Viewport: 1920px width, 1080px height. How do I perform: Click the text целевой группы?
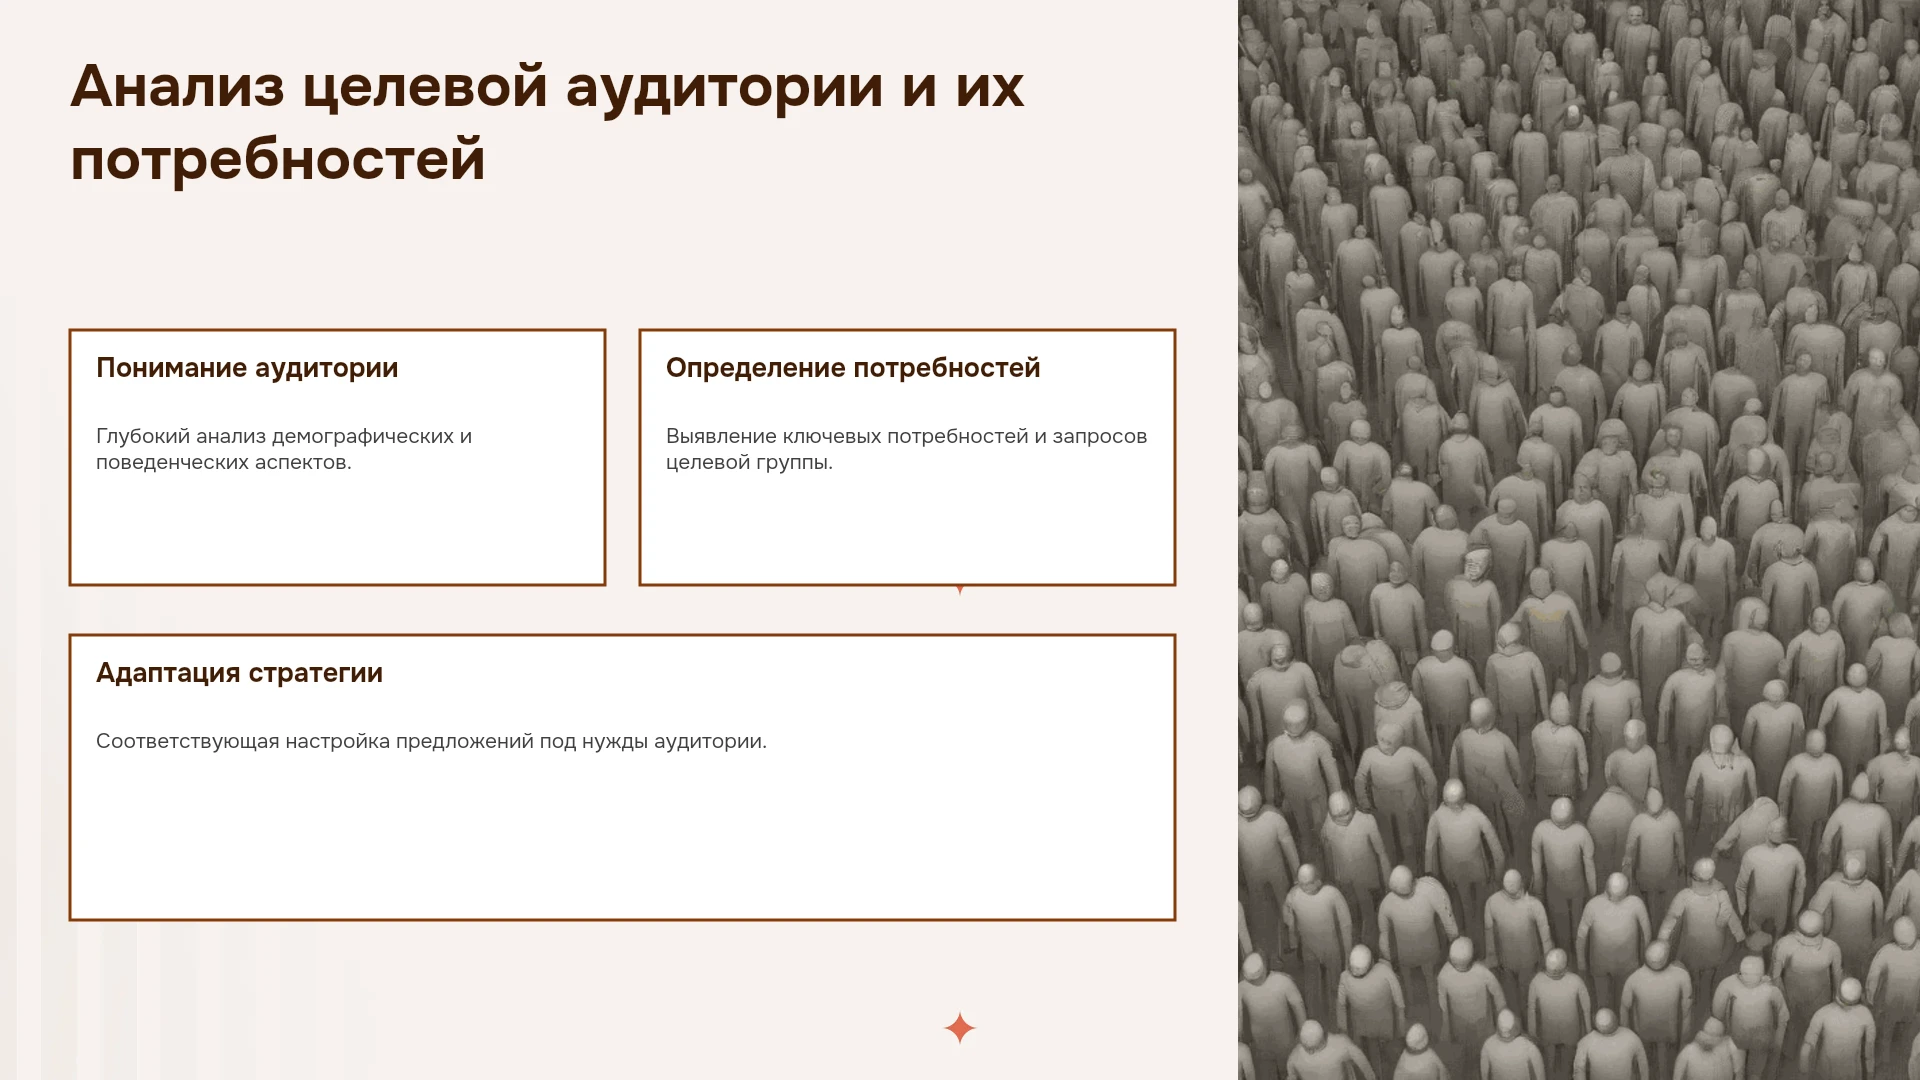749,462
